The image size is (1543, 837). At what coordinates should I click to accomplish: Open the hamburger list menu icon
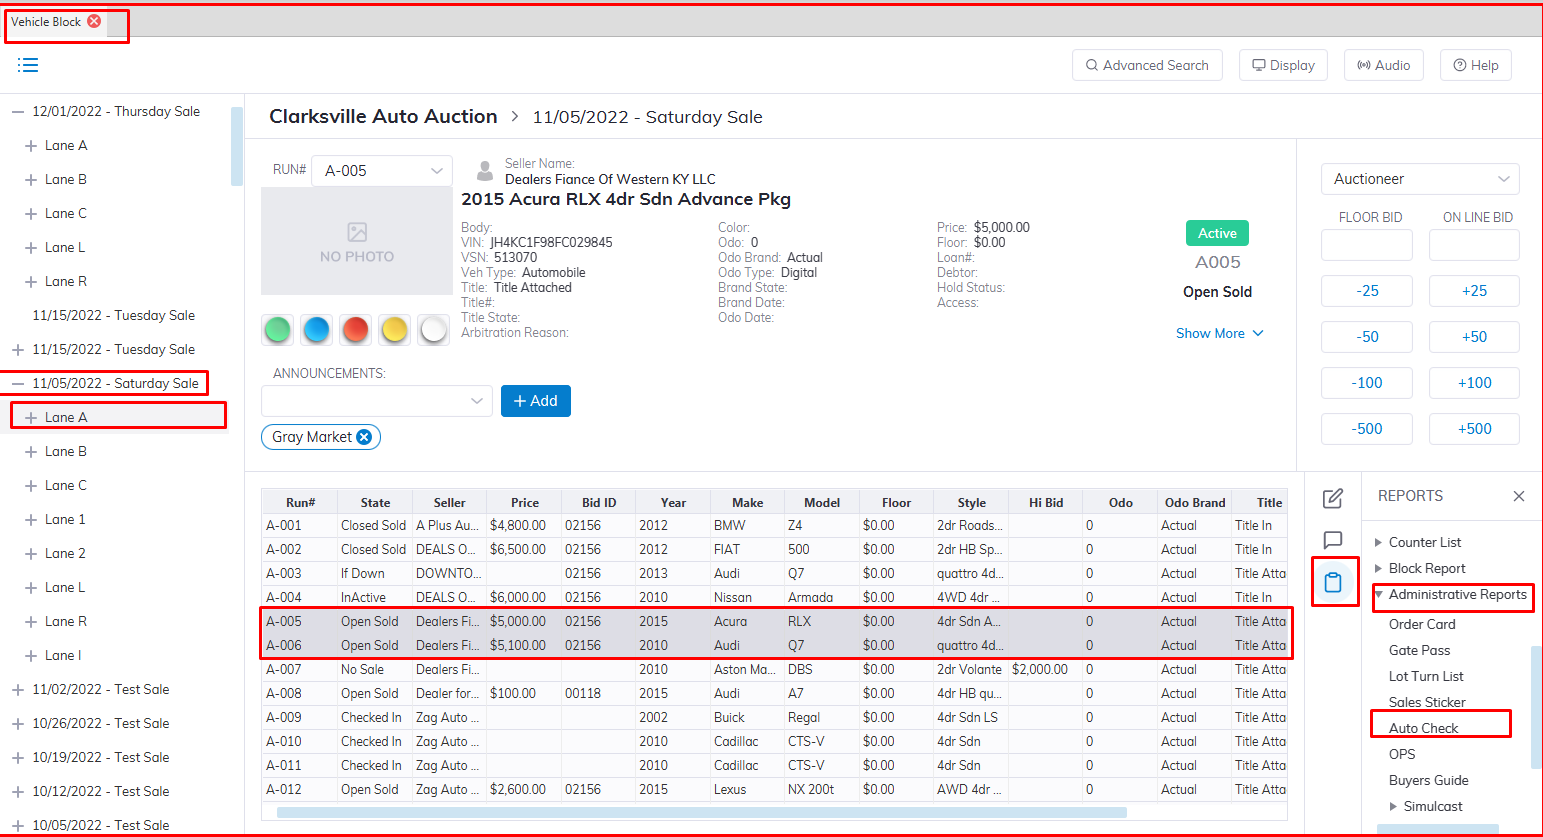[x=28, y=65]
